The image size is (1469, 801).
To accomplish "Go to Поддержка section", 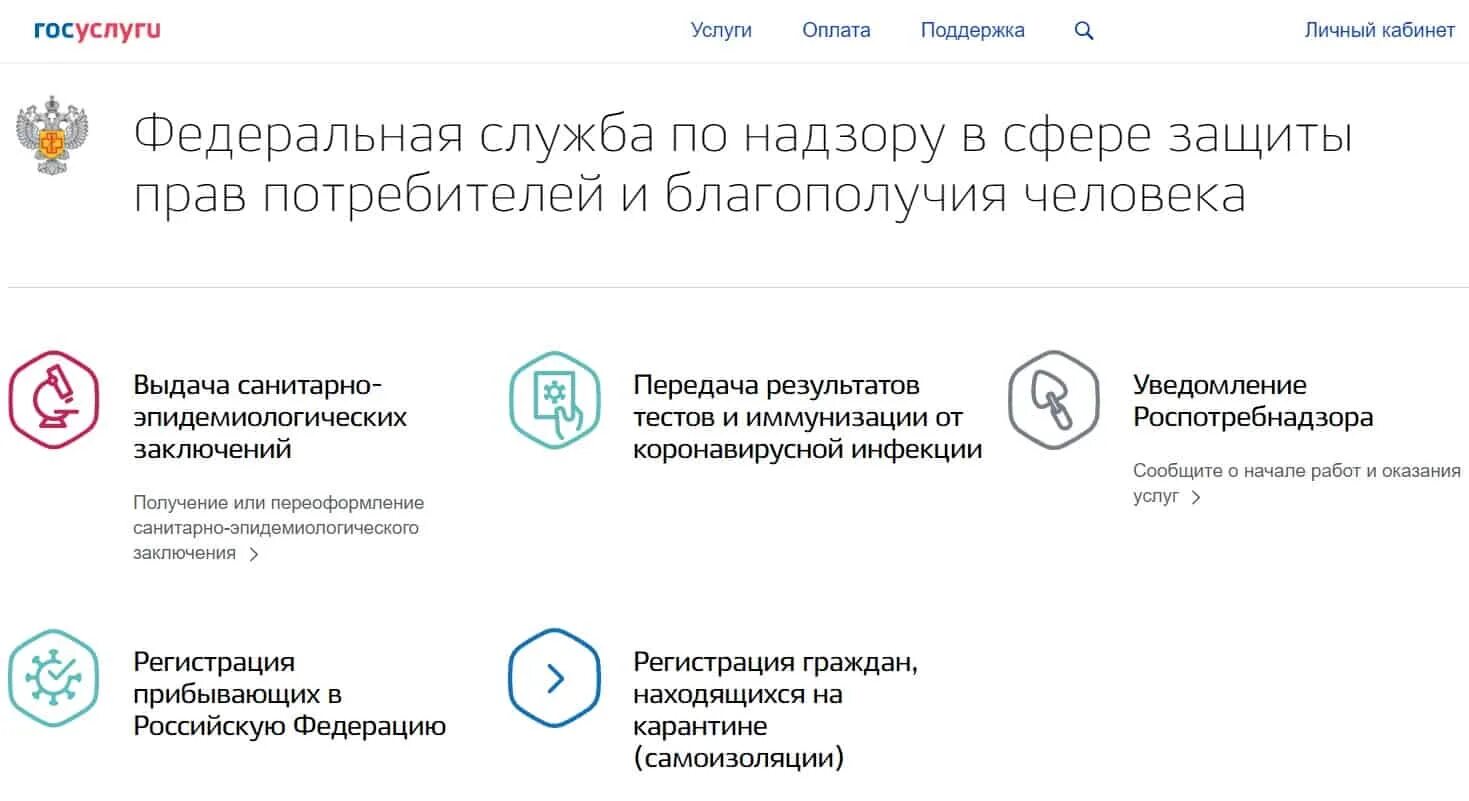I will tap(972, 30).
